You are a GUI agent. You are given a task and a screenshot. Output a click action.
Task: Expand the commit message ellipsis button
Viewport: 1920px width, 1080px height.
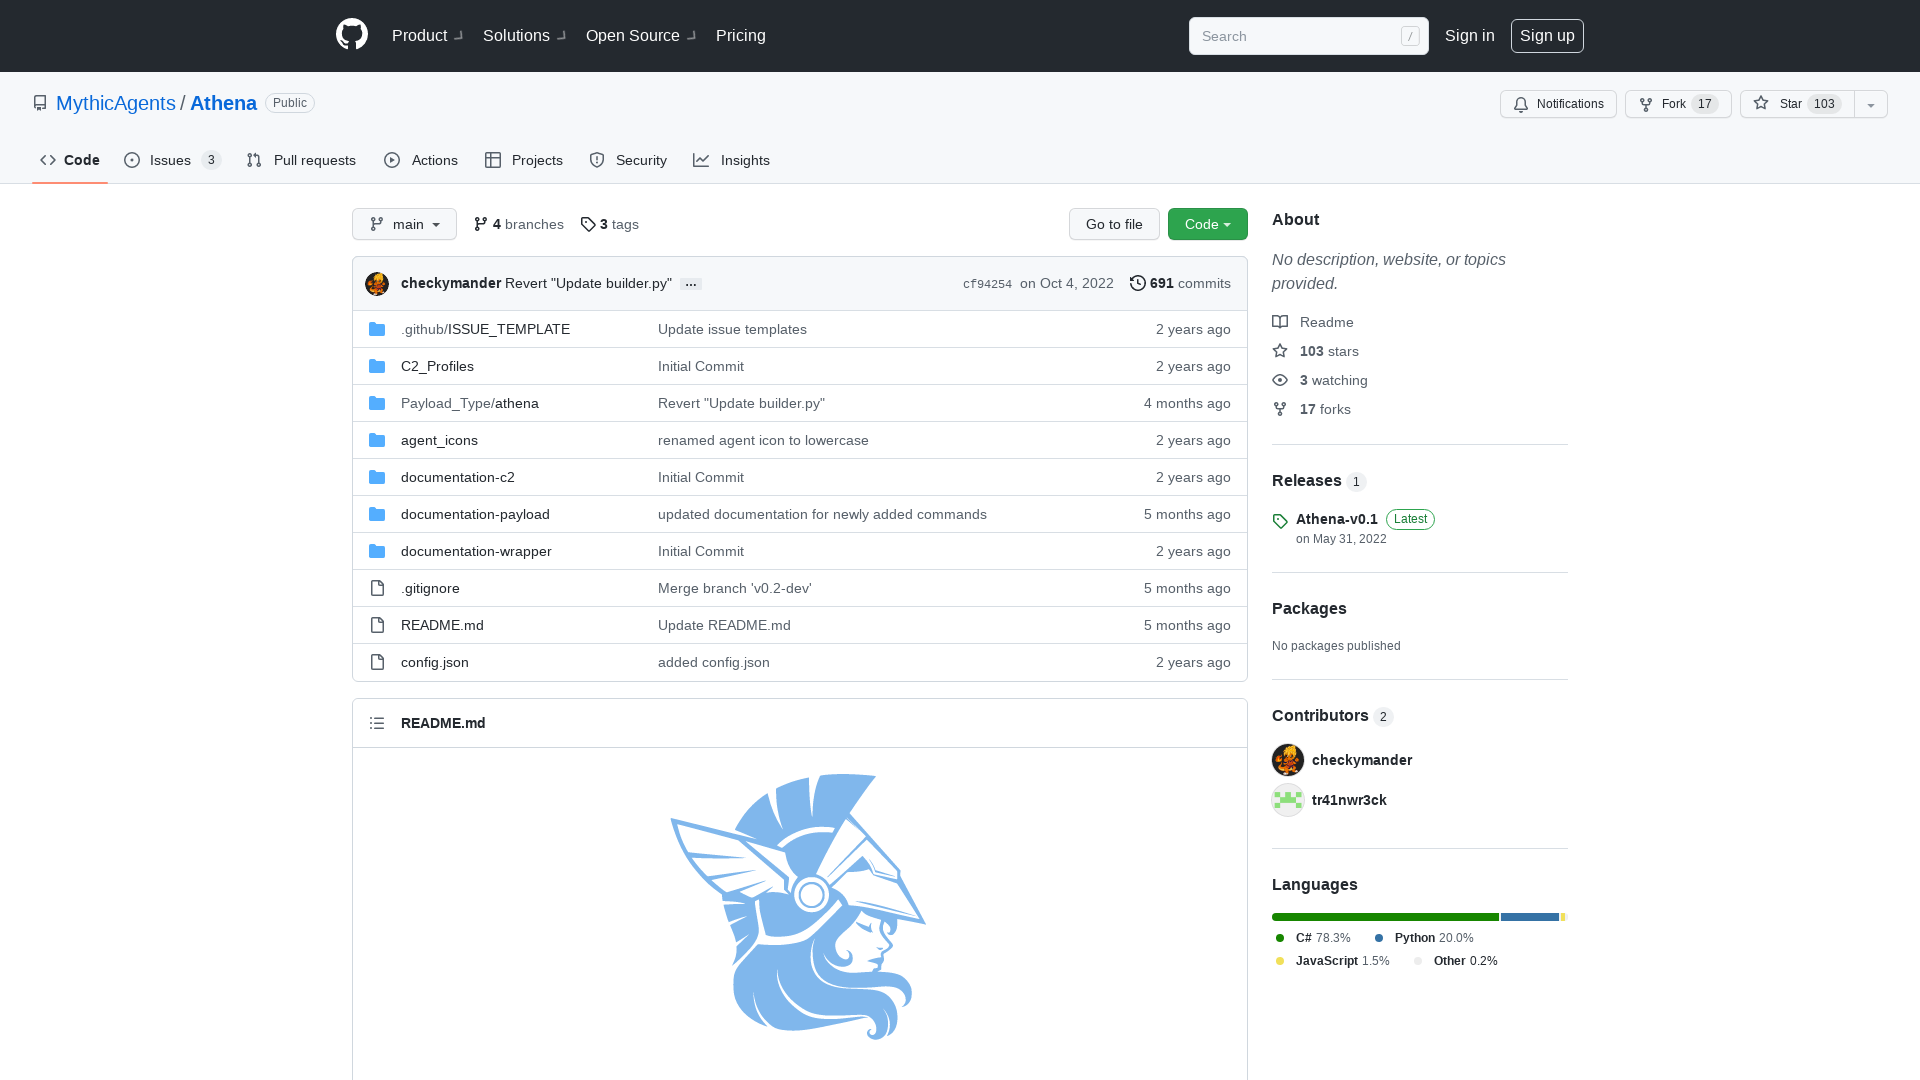[x=691, y=284]
